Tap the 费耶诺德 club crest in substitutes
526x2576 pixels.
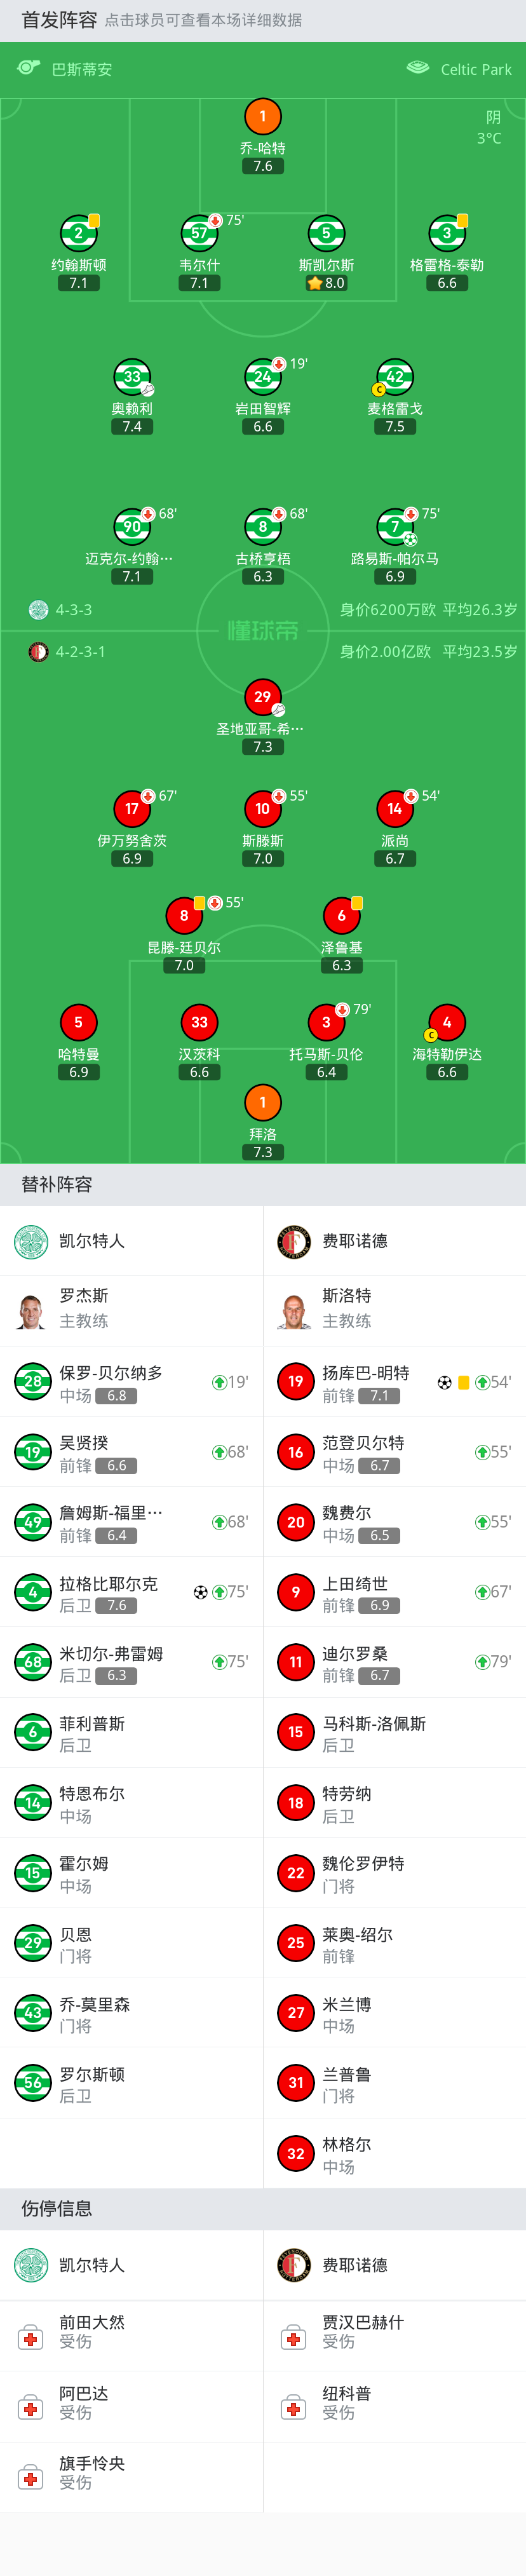pos(294,1241)
